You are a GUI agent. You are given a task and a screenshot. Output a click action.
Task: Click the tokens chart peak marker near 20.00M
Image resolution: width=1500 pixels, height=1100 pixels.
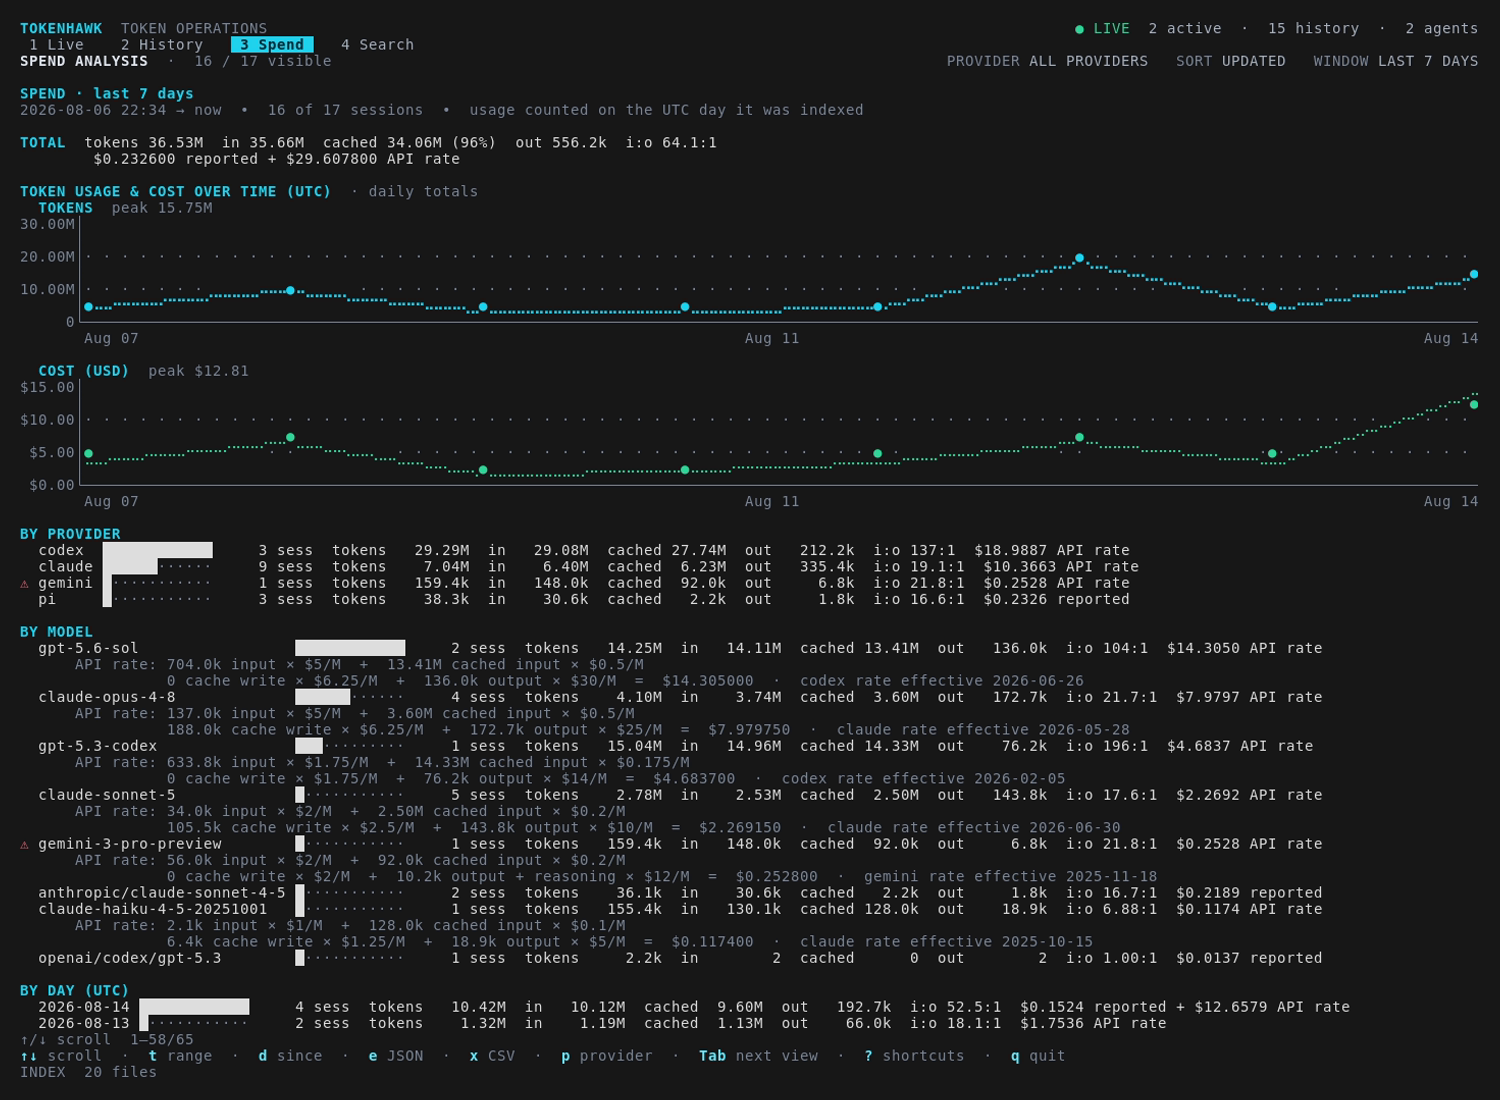[1079, 258]
